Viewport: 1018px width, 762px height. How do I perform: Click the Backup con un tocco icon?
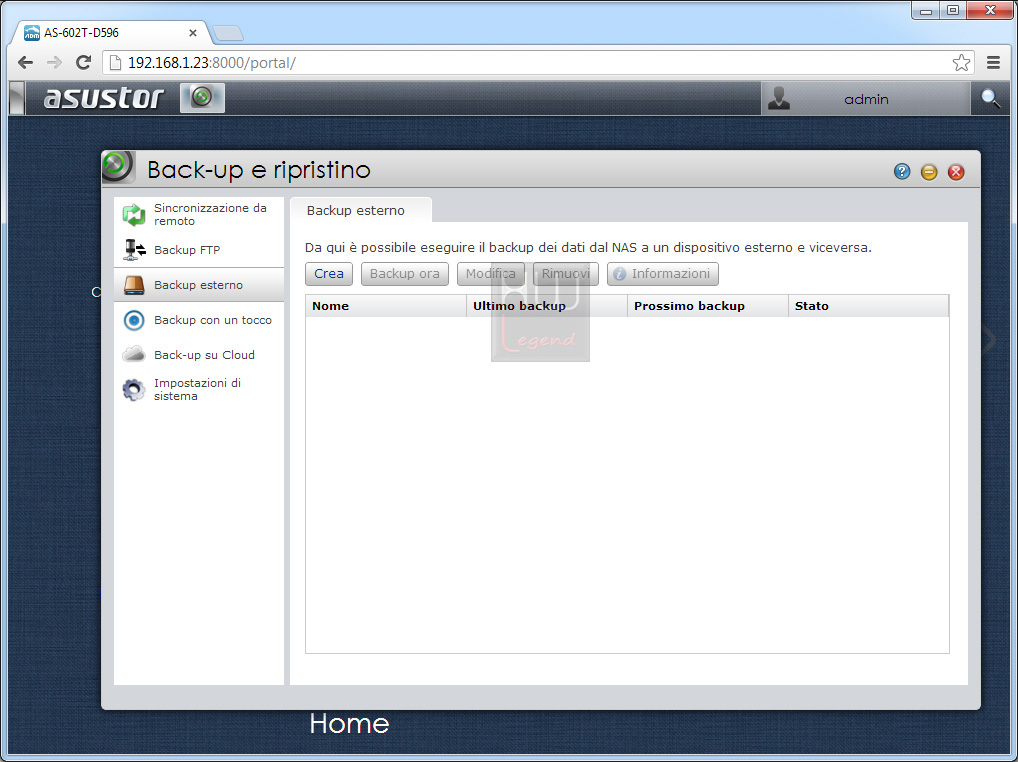(x=134, y=320)
